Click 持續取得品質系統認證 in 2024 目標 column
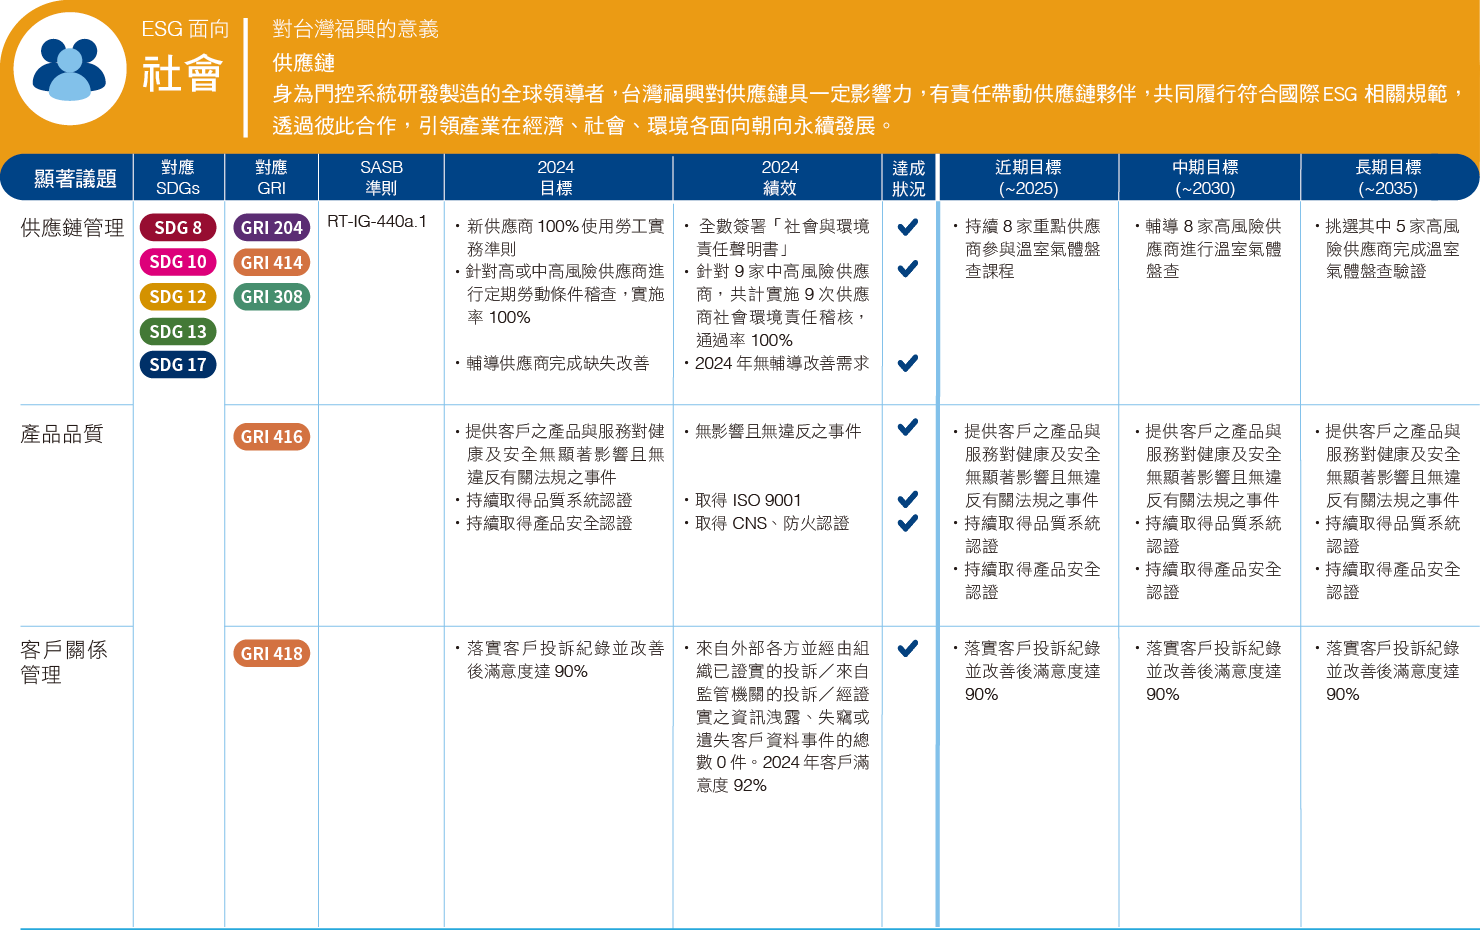Image resolution: width=1480 pixels, height=930 pixels. click(545, 500)
